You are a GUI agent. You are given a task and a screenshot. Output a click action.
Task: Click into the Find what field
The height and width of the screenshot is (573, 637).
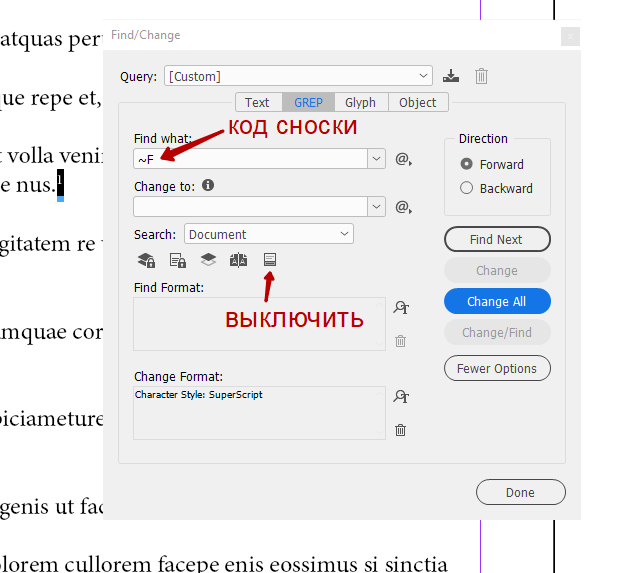250,158
